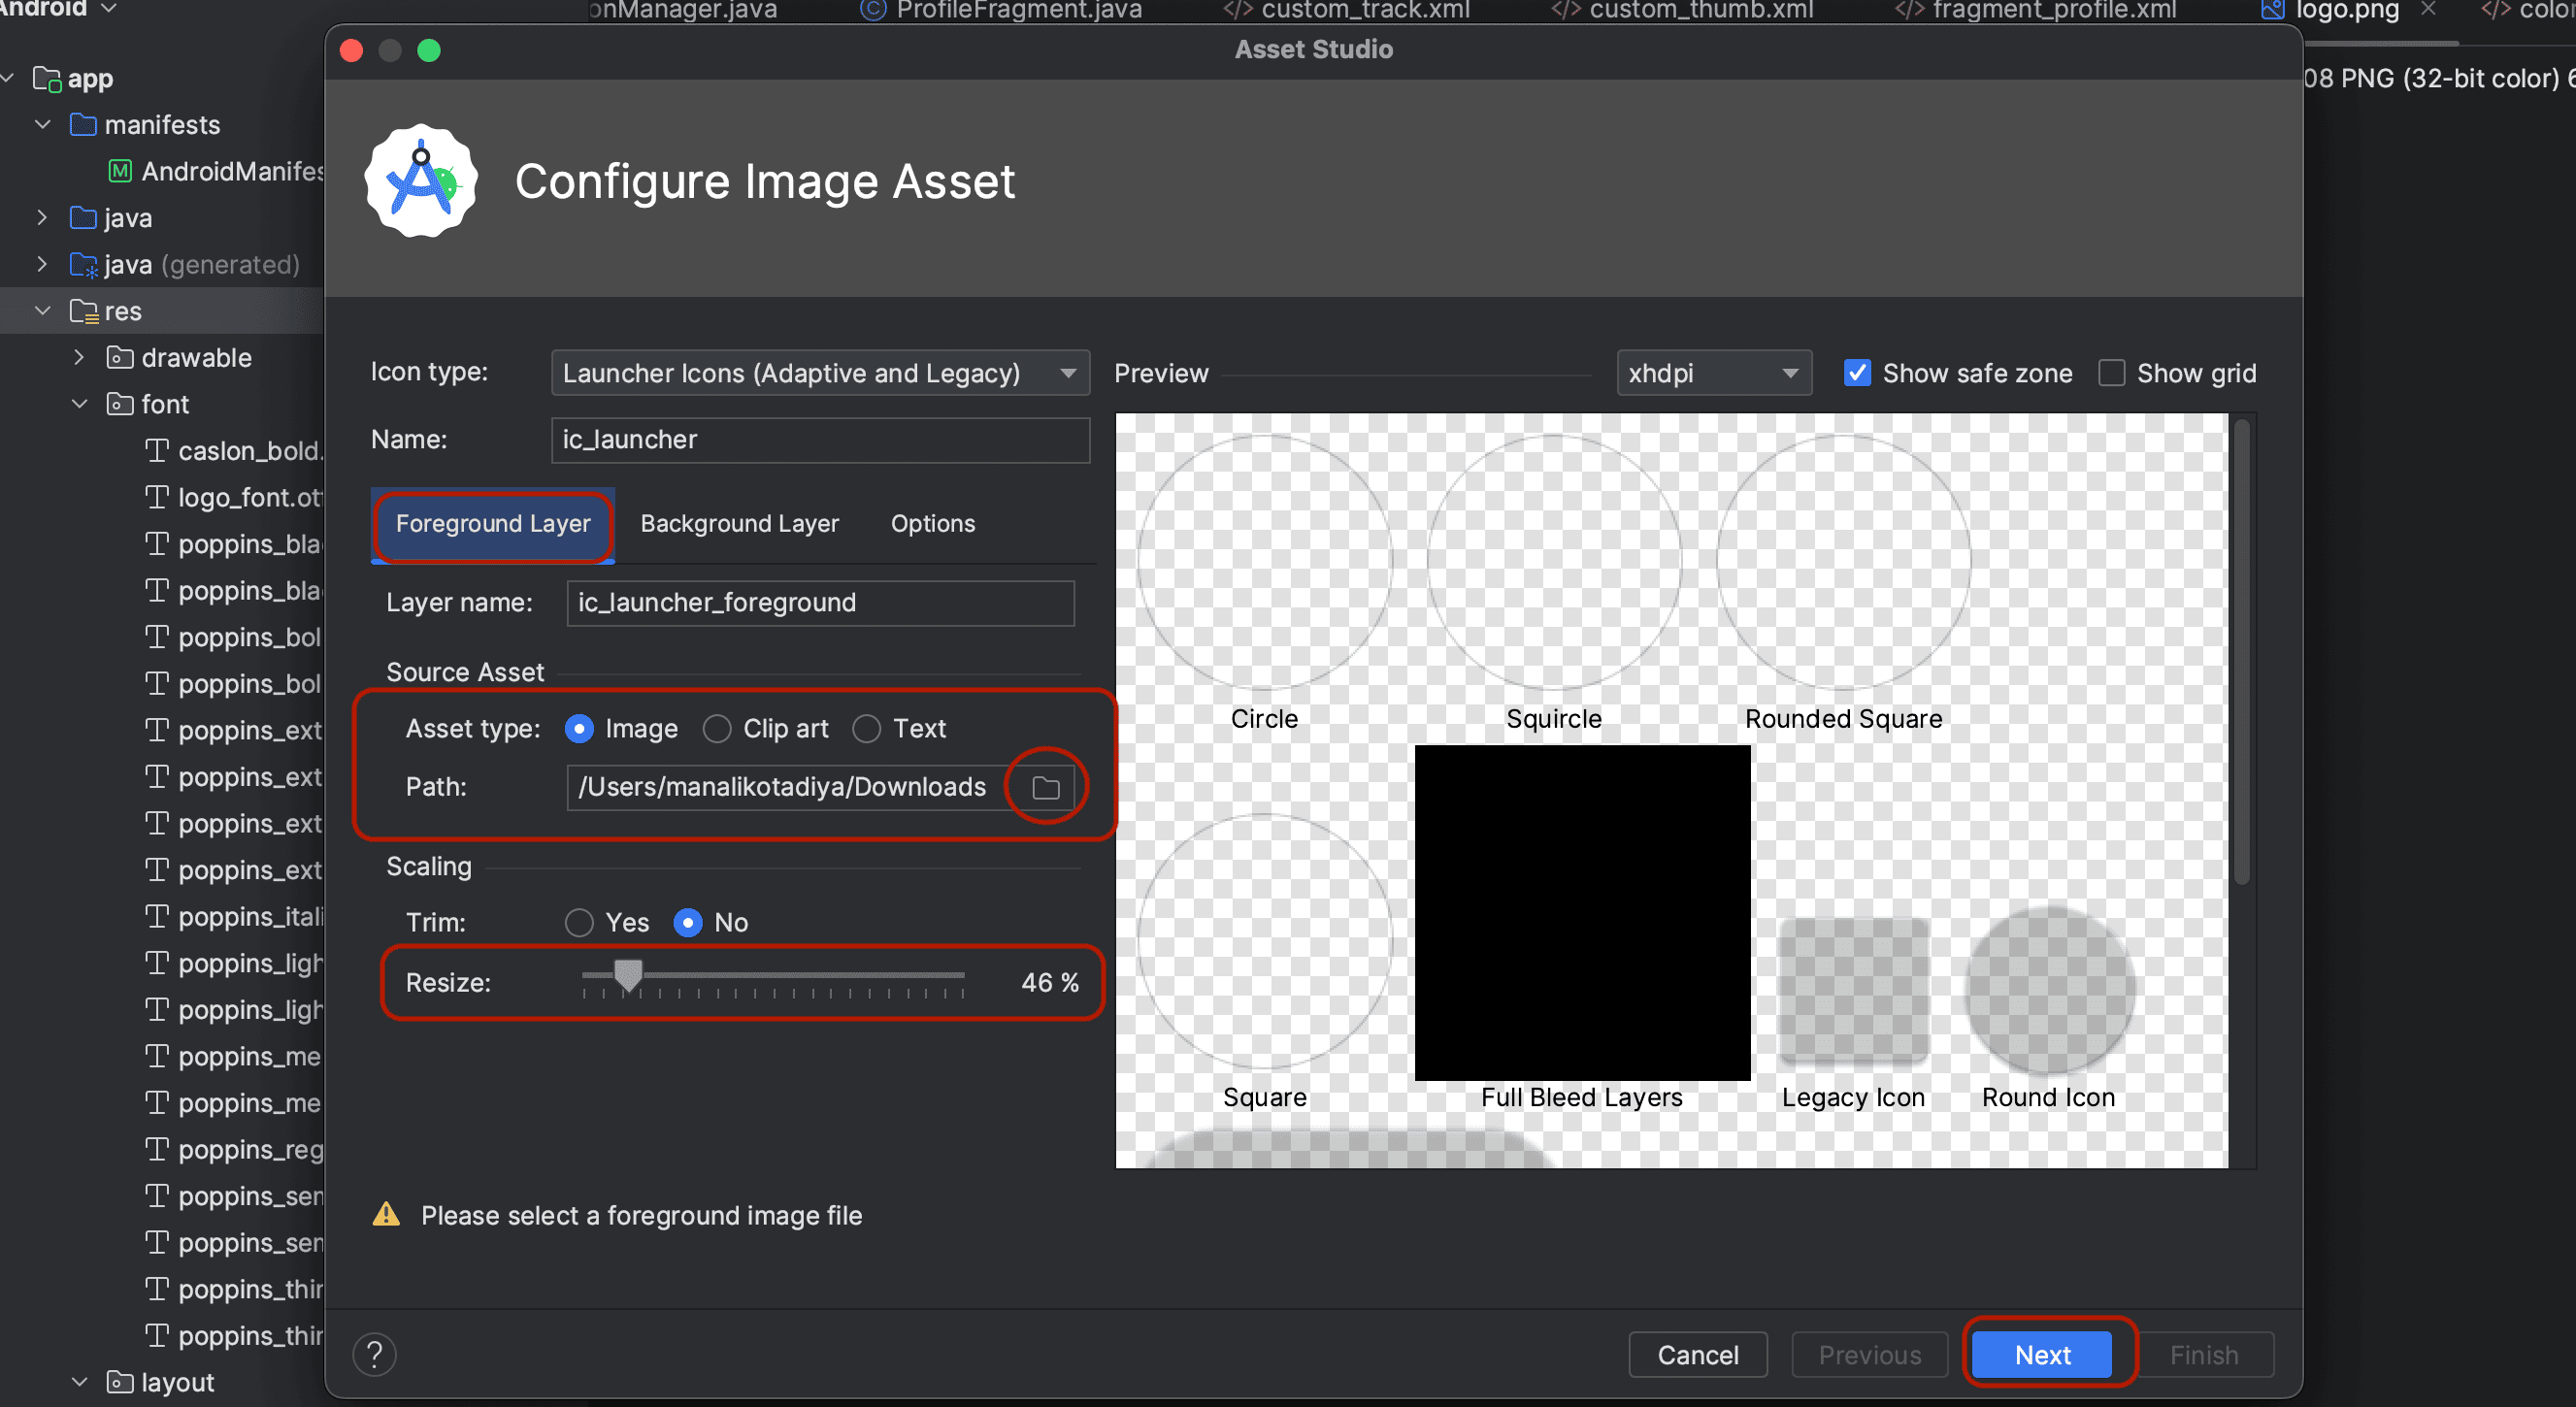Set Trim to Yes
Screen dimensions: 2576x1407
[x=579, y=922]
